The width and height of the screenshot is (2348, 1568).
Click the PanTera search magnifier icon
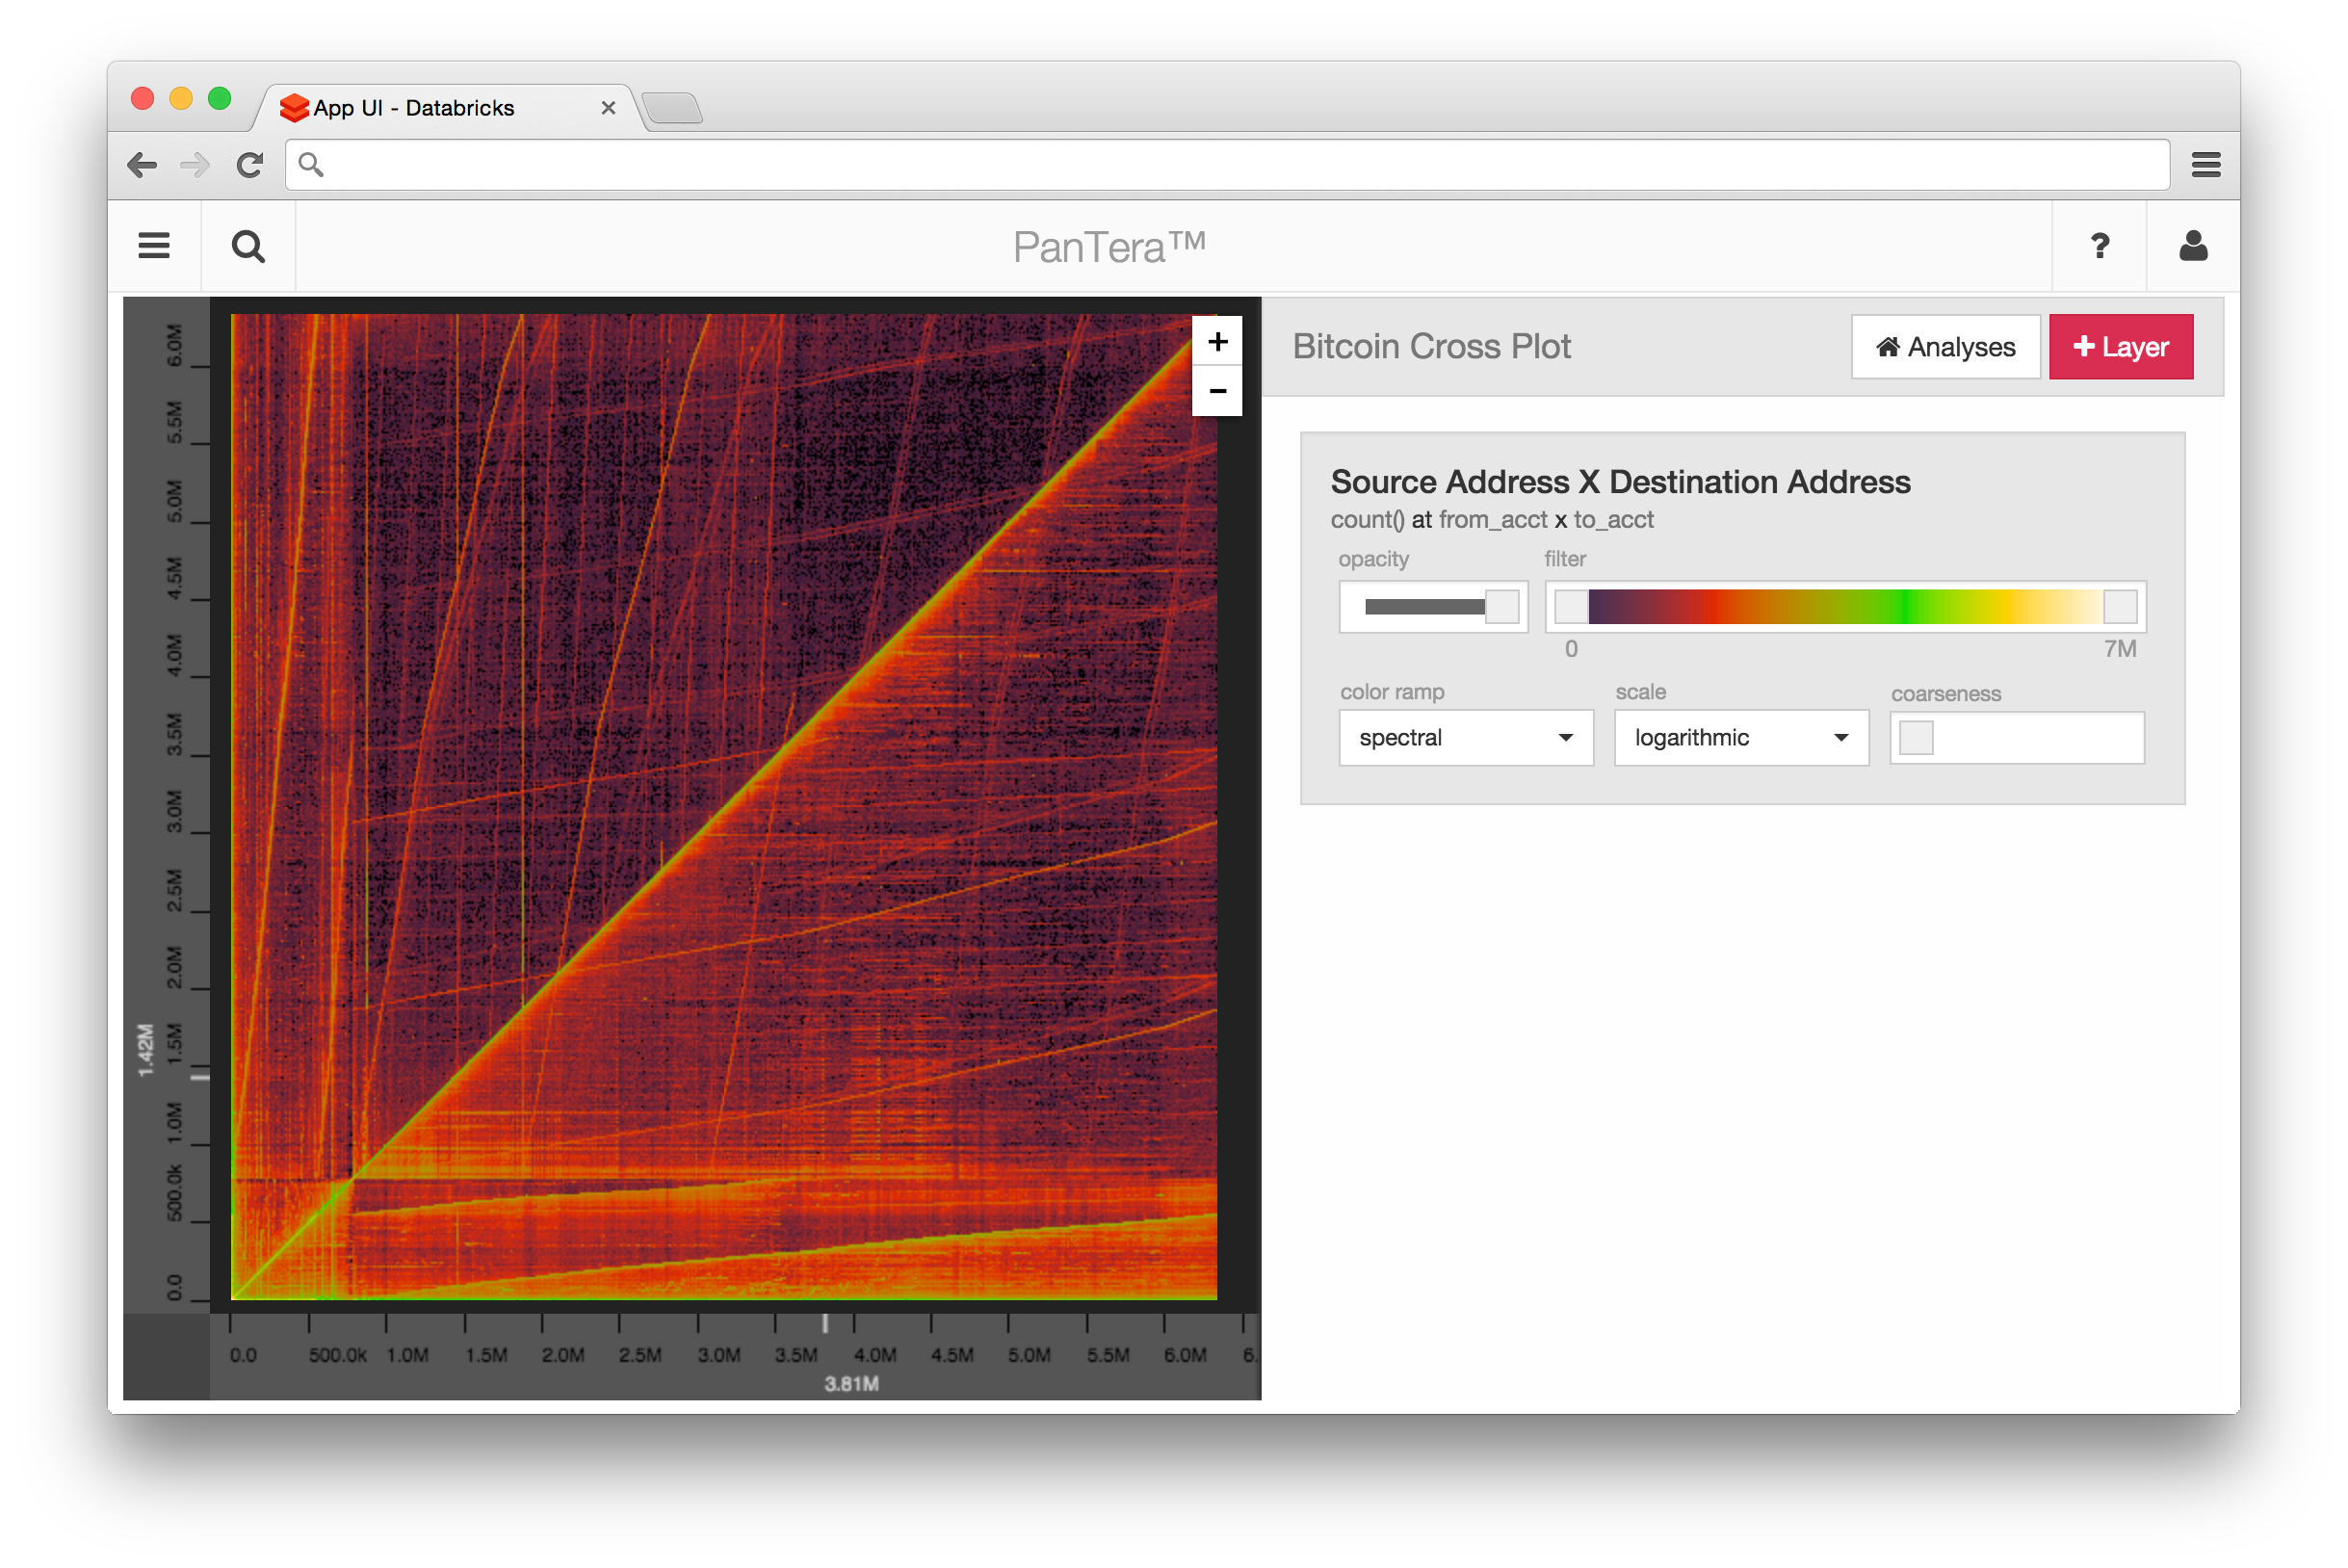(x=248, y=246)
